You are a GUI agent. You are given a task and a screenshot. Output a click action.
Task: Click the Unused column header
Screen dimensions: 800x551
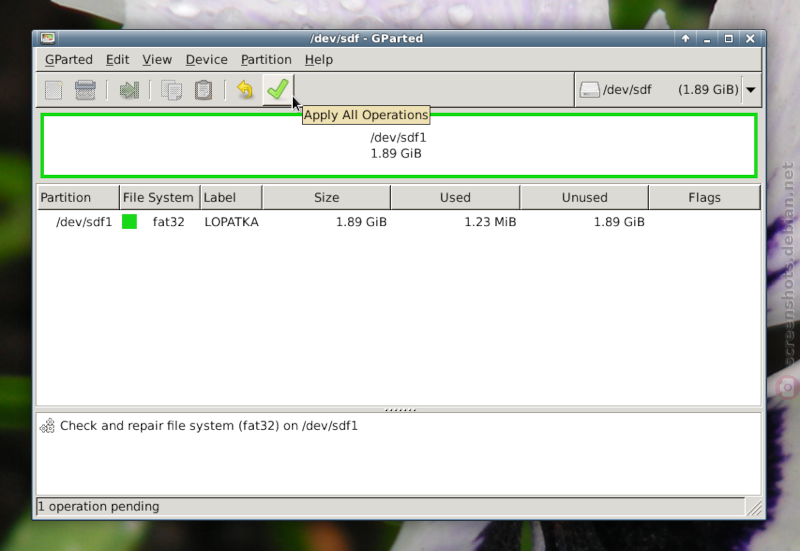tap(585, 197)
